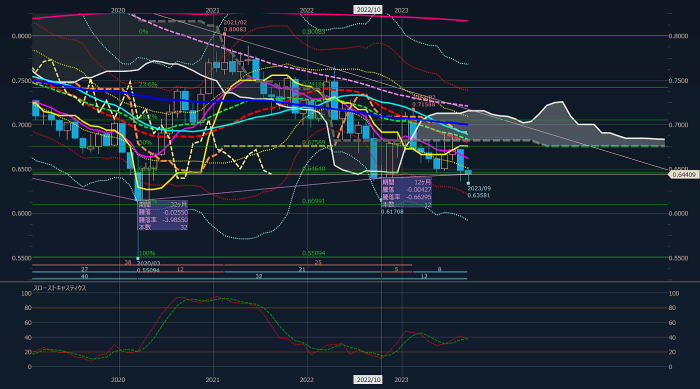
Task: Click the 2023 year label on the upper axis
Action: coord(401,10)
